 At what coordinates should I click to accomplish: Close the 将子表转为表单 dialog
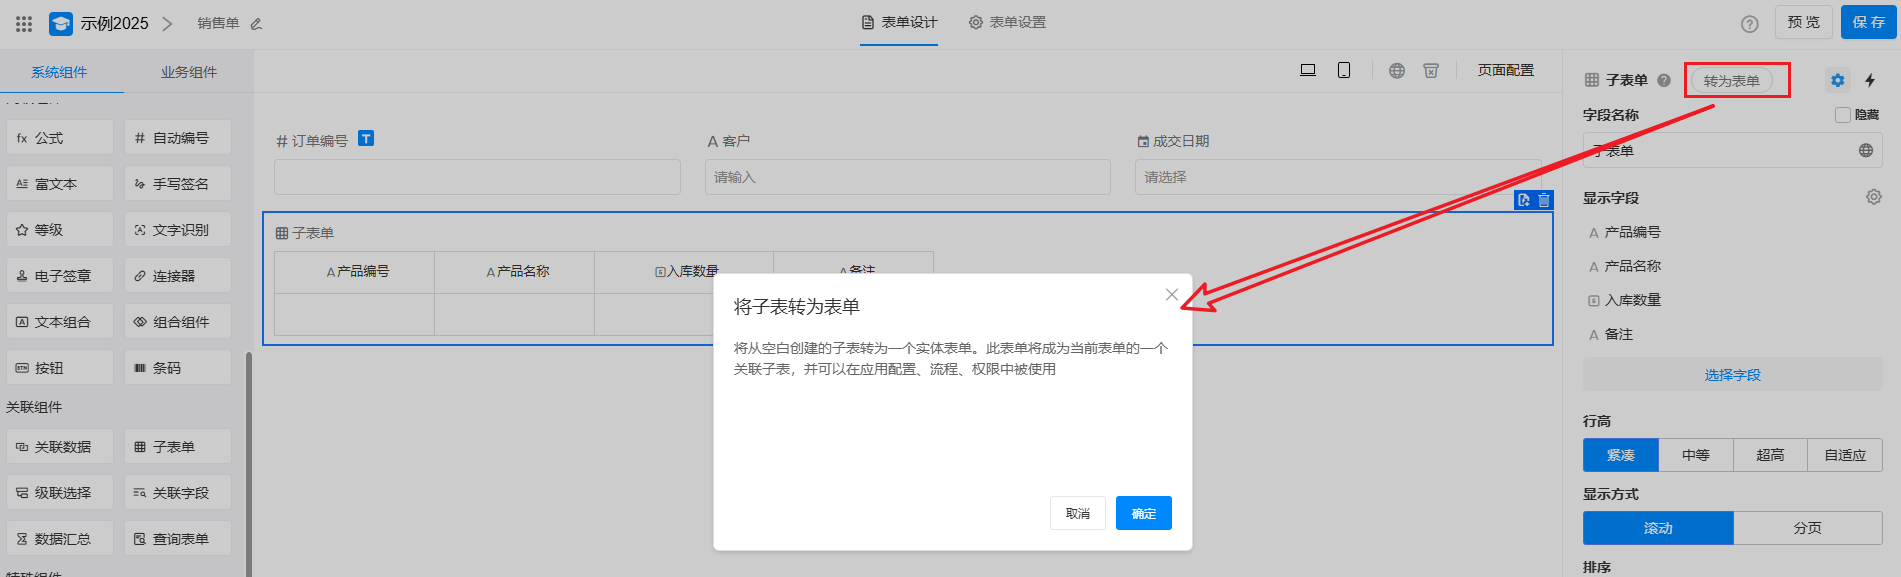(x=1171, y=294)
